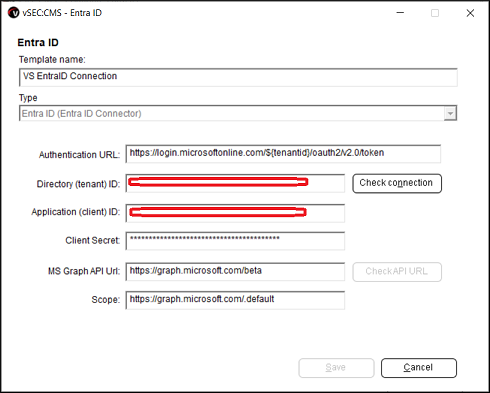The width and height of the screenshot is (490, 393).
Task: Click the Check API URL button
Action: click(x=397, y=272)
